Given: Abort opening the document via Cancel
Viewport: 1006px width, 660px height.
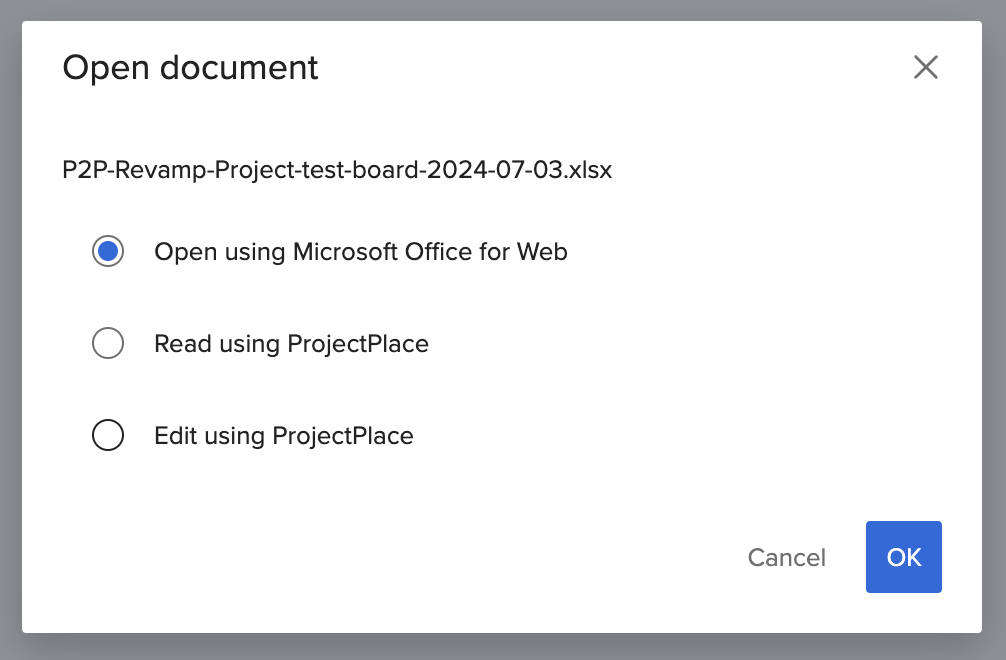Looking at the screenshot, I should [786, 557].
